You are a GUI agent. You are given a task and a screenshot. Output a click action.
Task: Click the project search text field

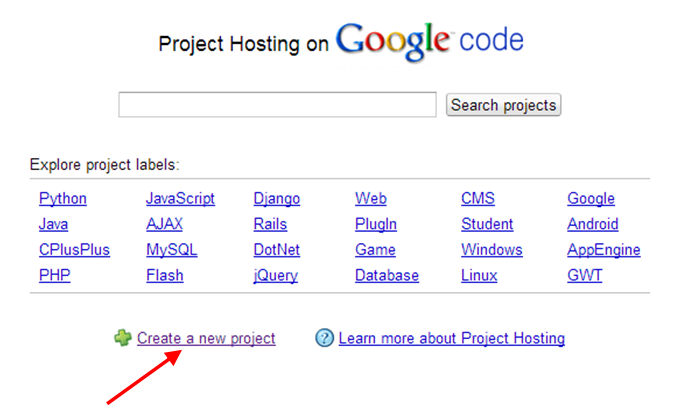click(277, 105)
